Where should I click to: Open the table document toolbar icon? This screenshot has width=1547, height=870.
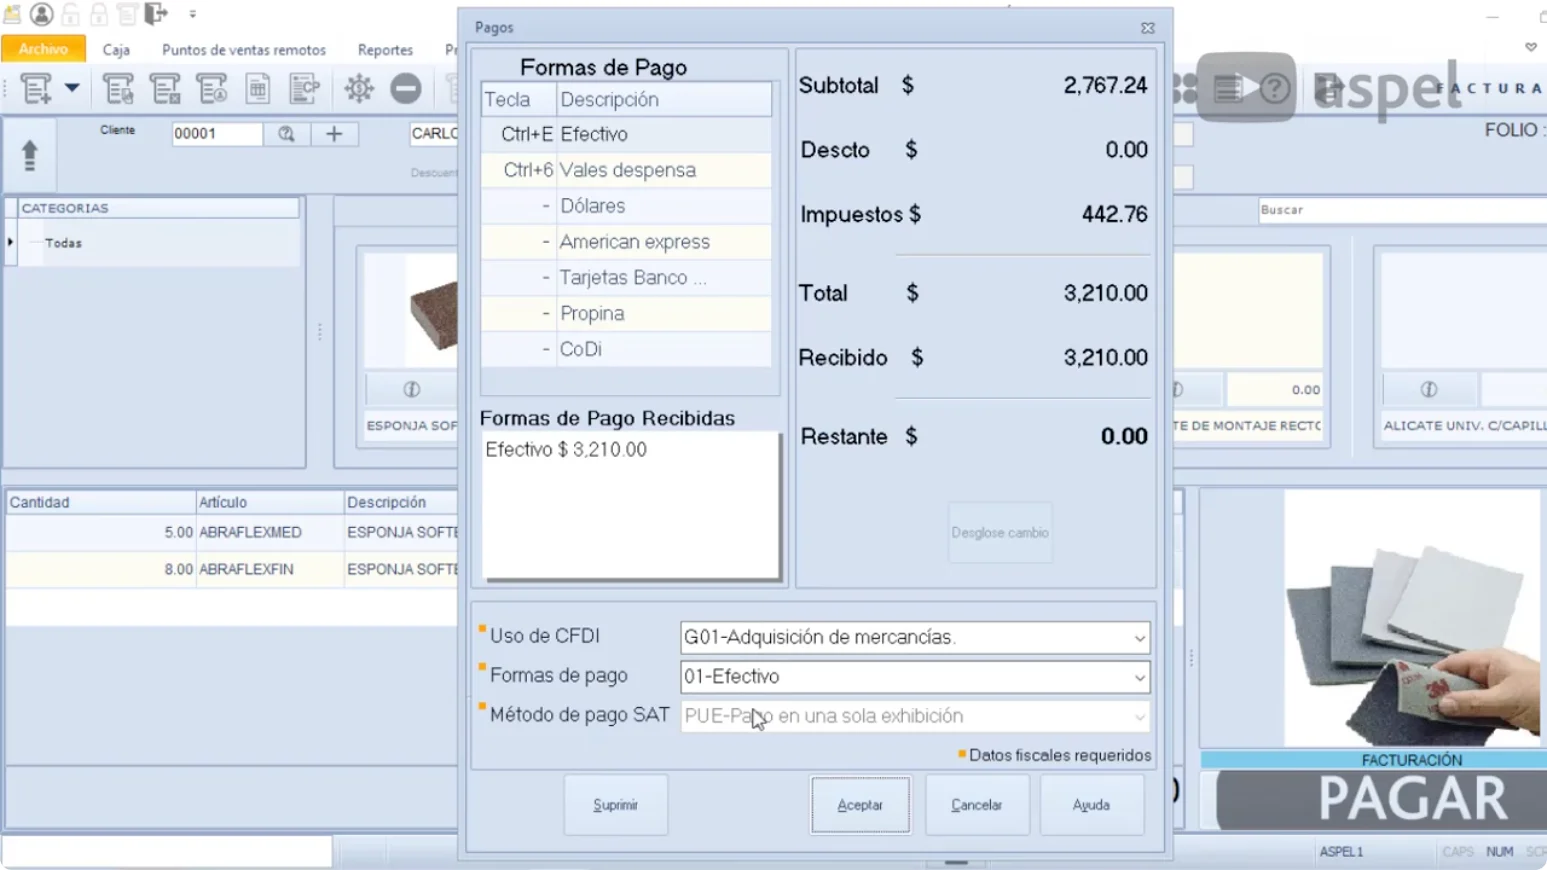tap(258, 89)
